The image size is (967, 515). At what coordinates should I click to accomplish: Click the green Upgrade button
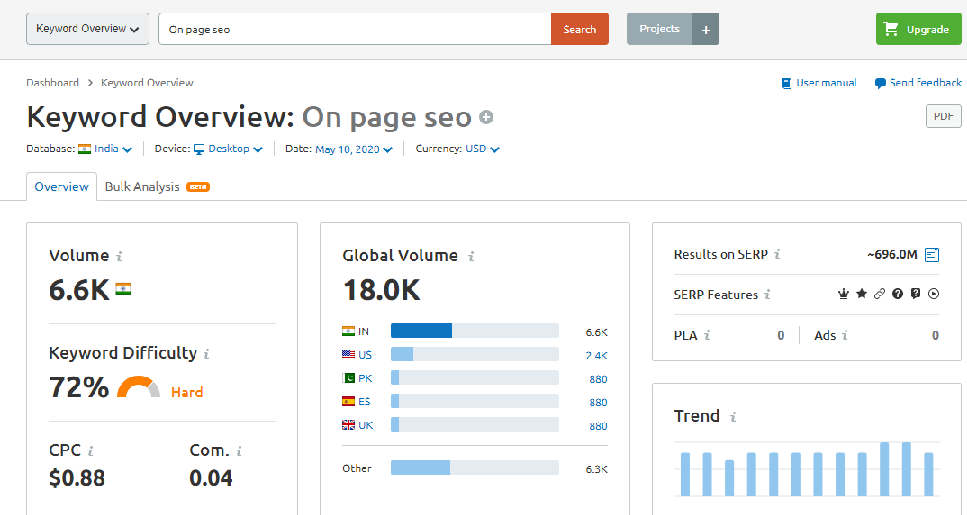[x=918, y=29]
